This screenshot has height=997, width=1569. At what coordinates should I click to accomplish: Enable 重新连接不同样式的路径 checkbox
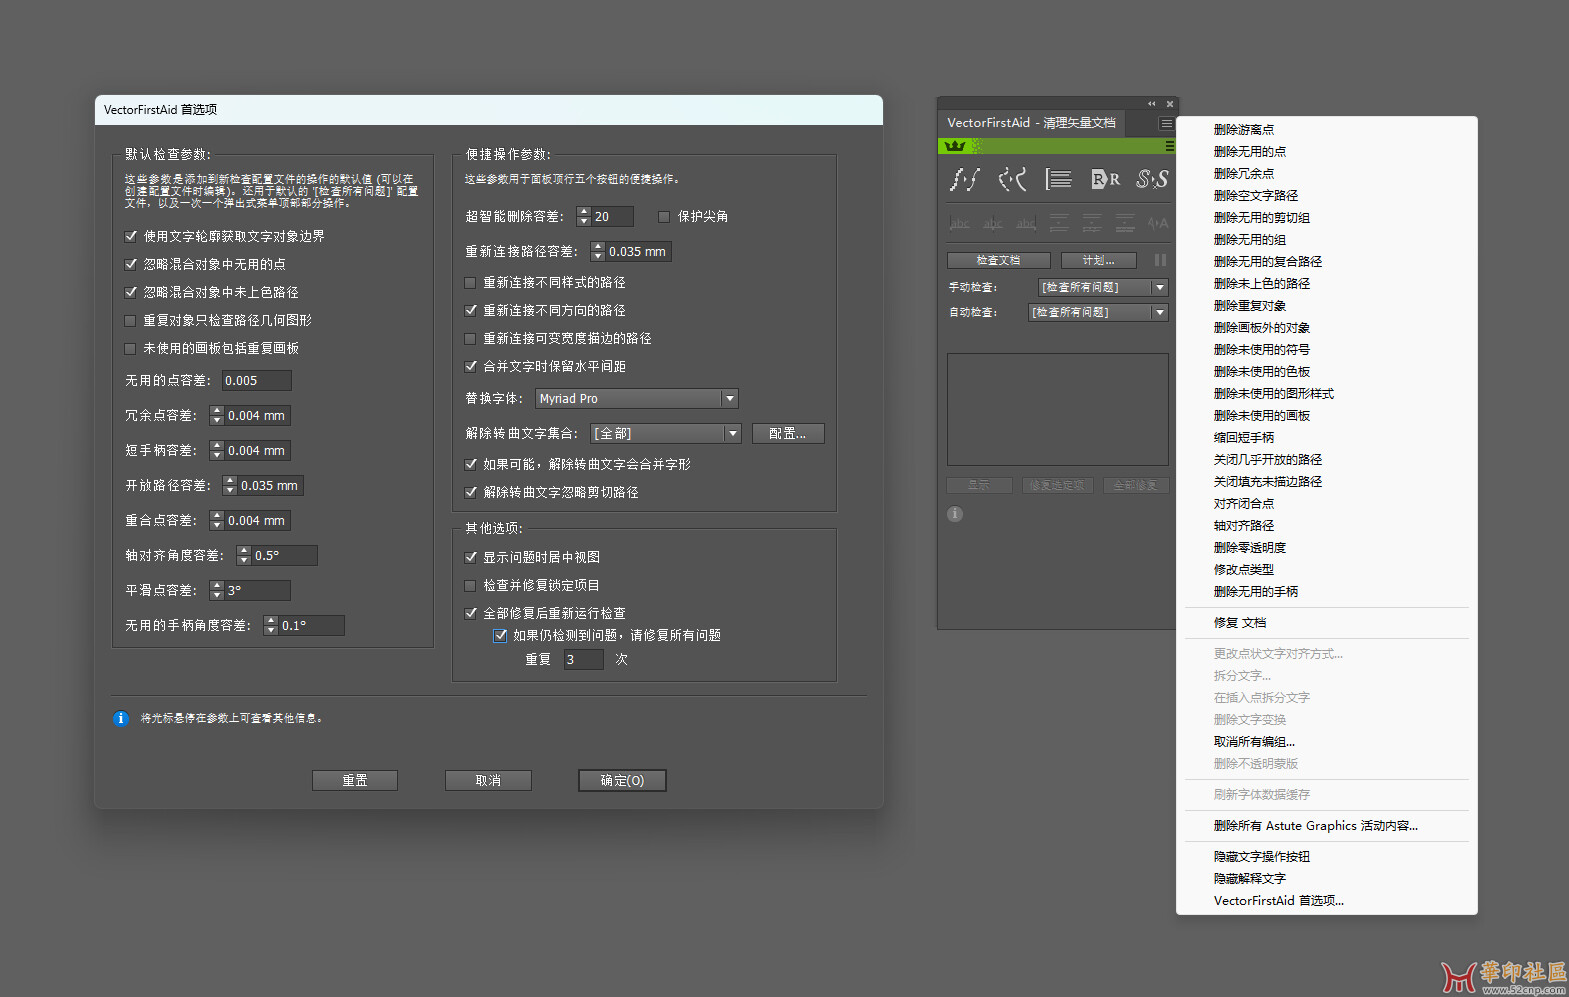471,282
